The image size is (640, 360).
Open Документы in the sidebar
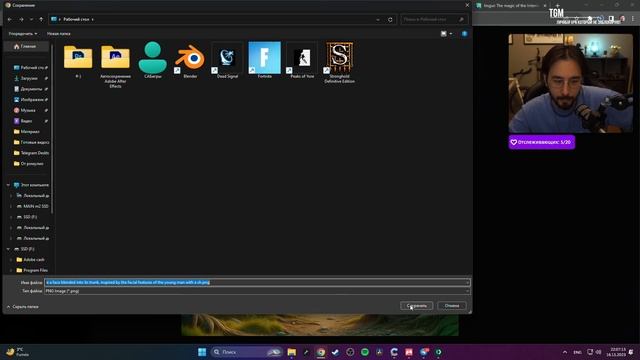pyautogui.click(x=30, y=89)
